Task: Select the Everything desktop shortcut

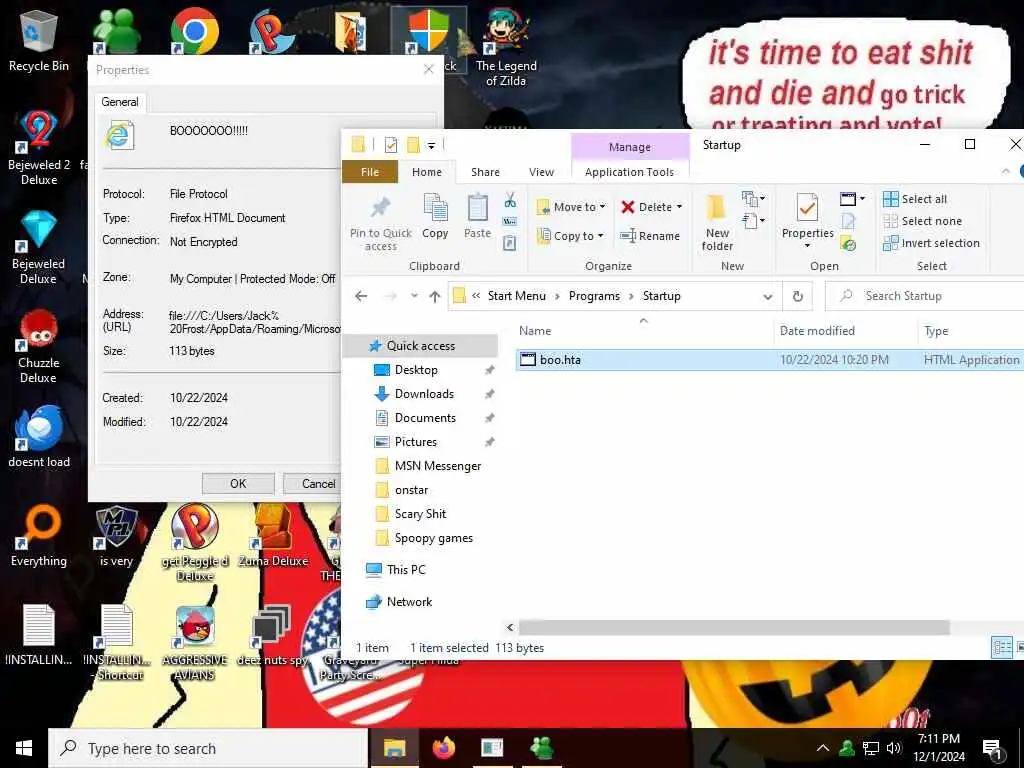Action: tap(39, 536)
